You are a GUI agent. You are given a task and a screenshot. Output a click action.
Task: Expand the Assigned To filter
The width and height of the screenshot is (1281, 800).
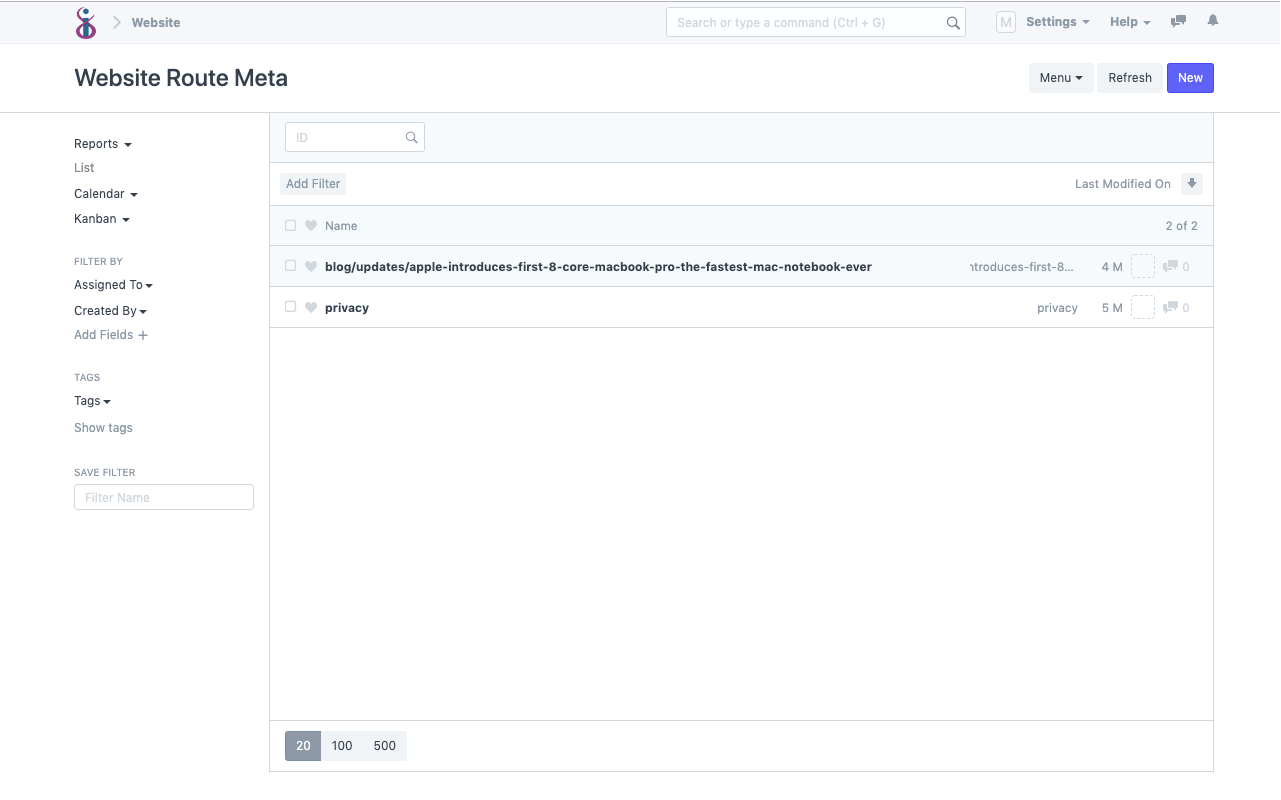(113, 284)
